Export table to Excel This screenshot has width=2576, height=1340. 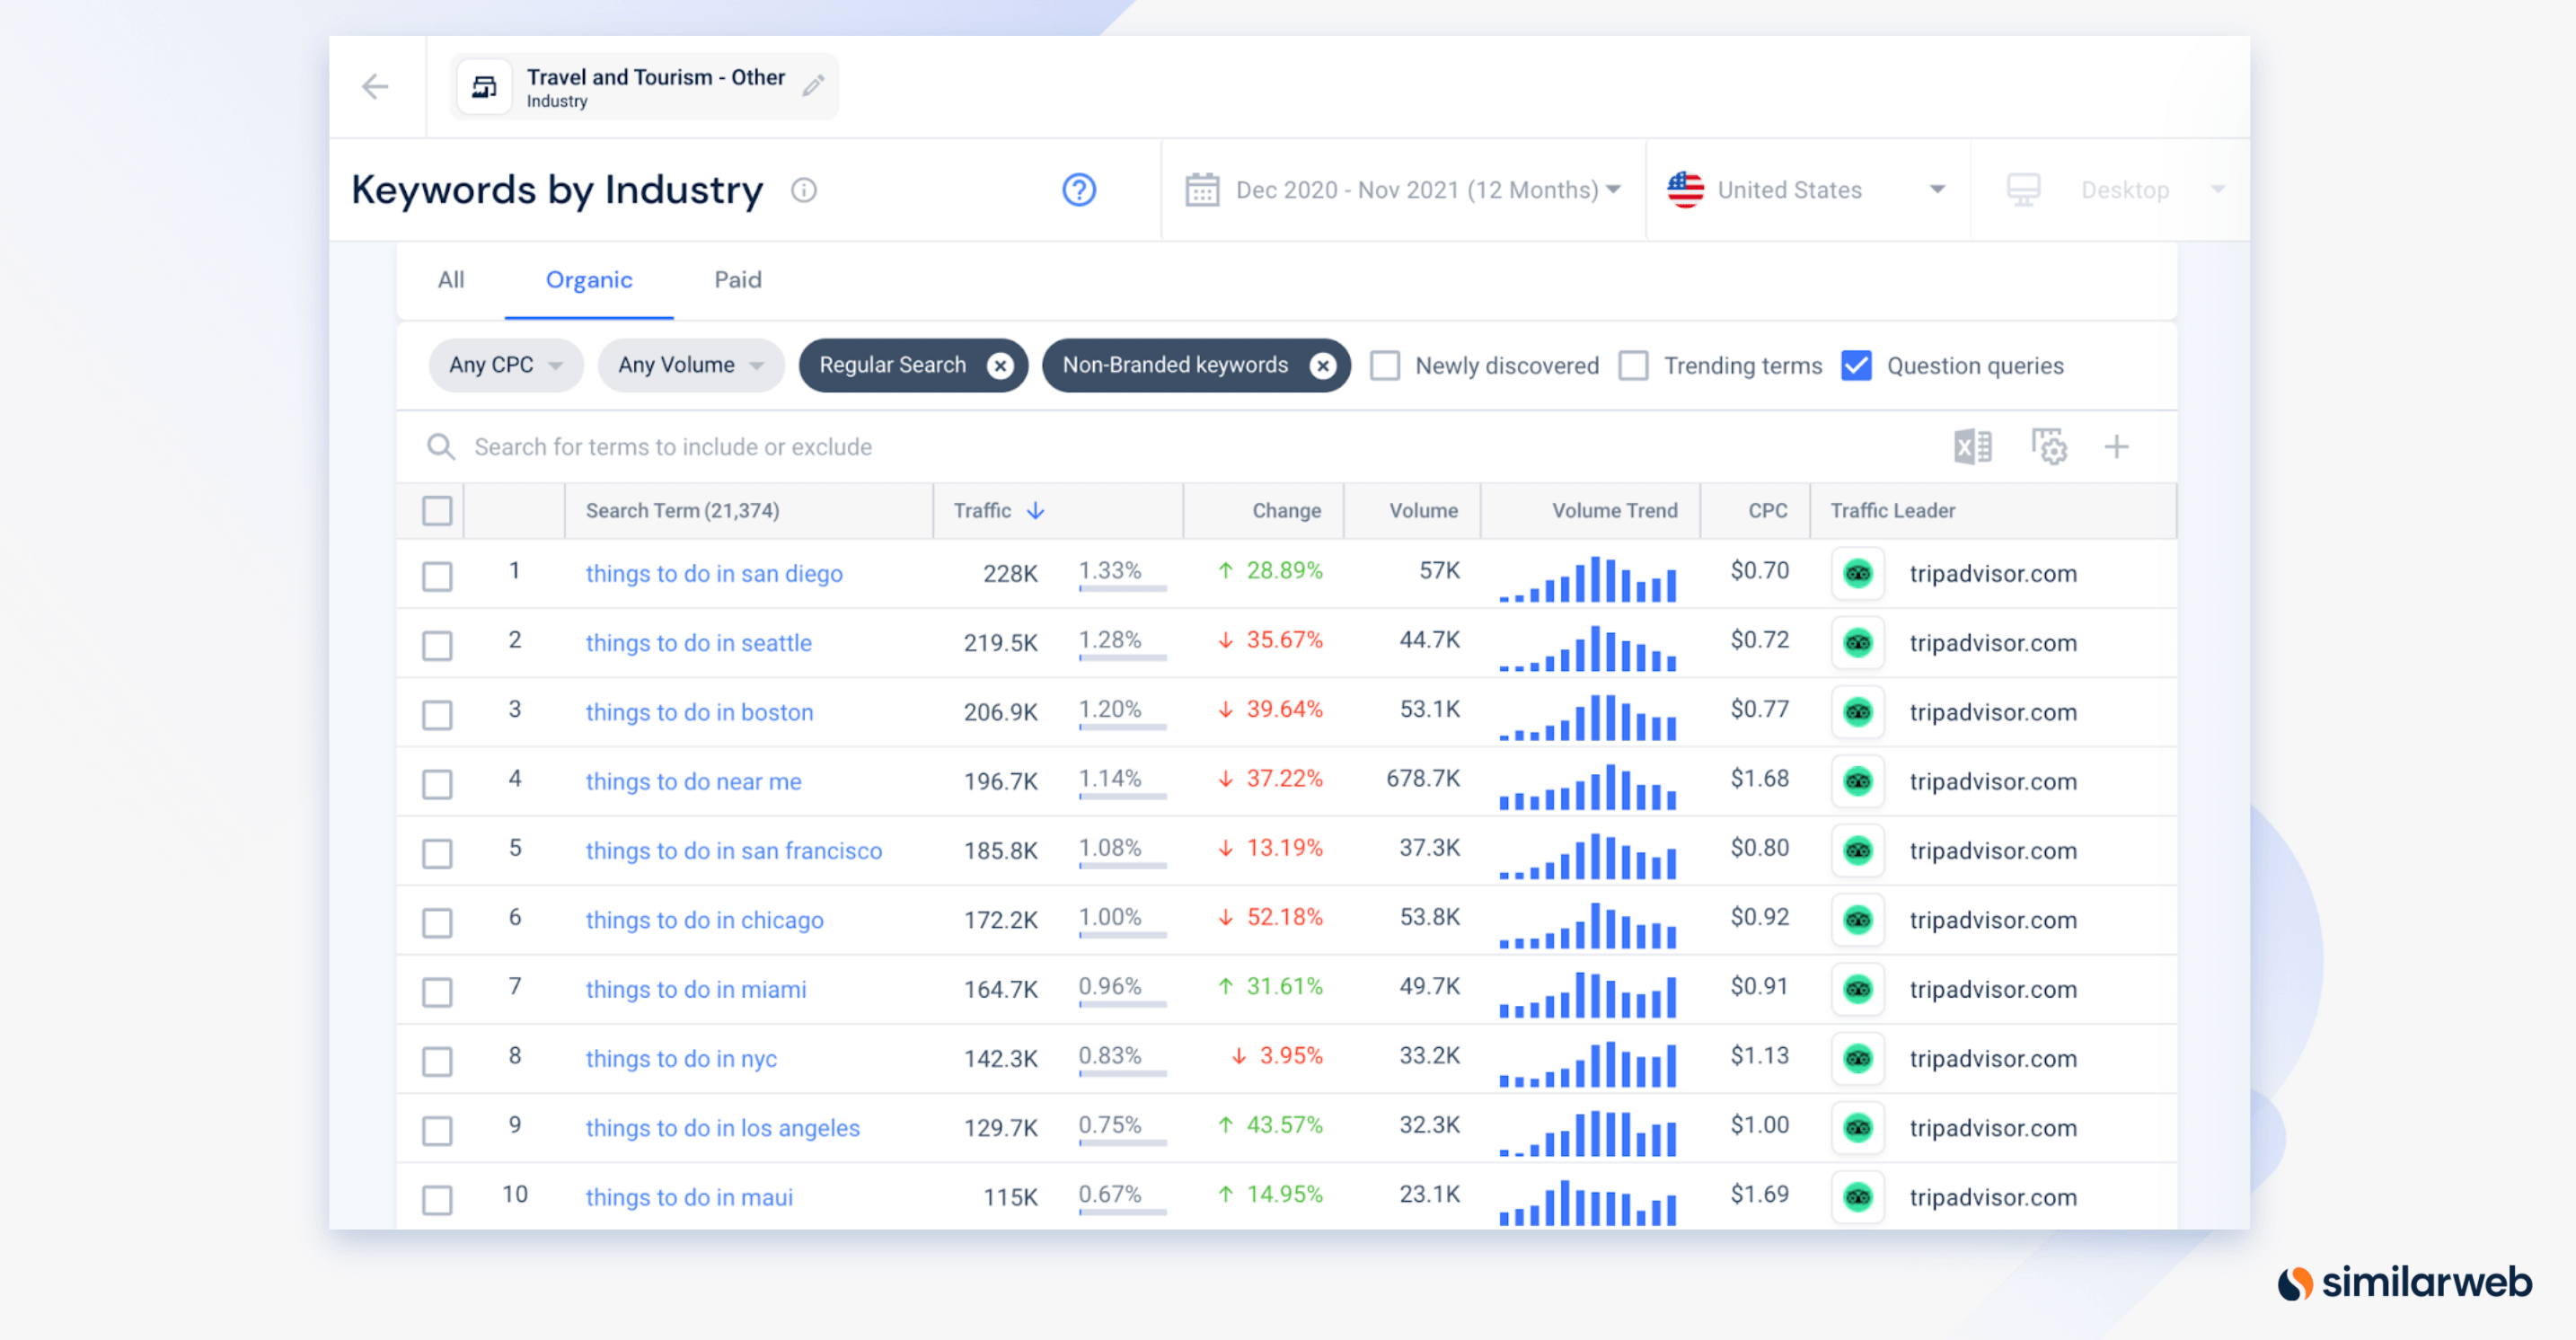(x=1973, y=447)
